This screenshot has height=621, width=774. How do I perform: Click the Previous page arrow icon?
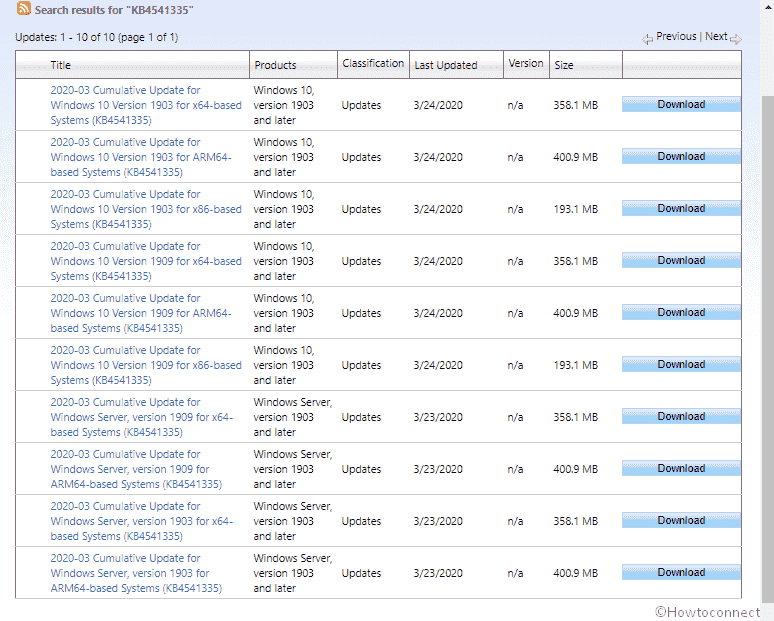(648, 39)
